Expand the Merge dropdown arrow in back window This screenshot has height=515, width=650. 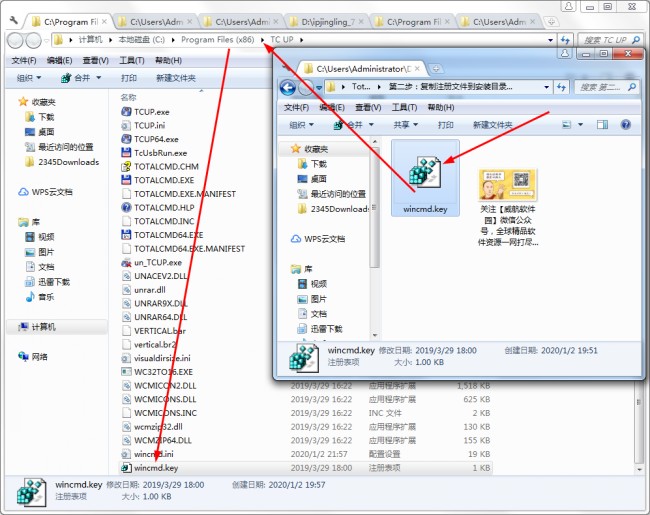(99, 78)
